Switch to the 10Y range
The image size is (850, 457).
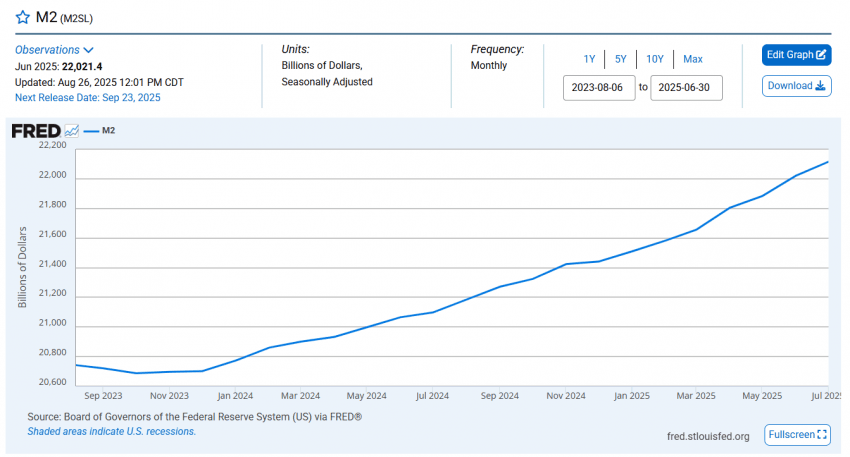click(x=654, y=59)
